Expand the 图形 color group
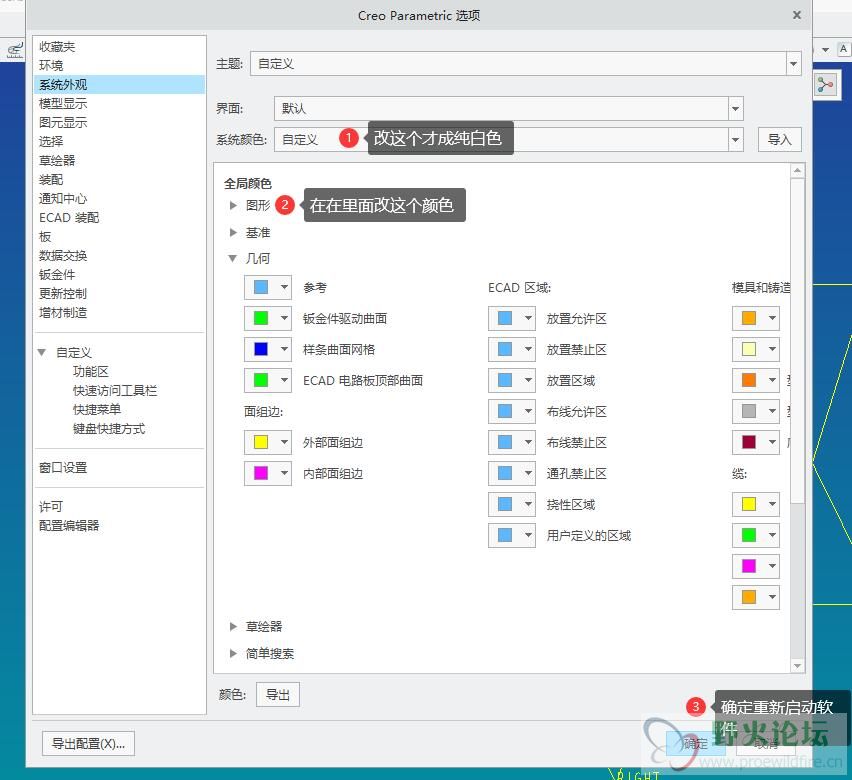The image size is (852, 780). [233, 205]
